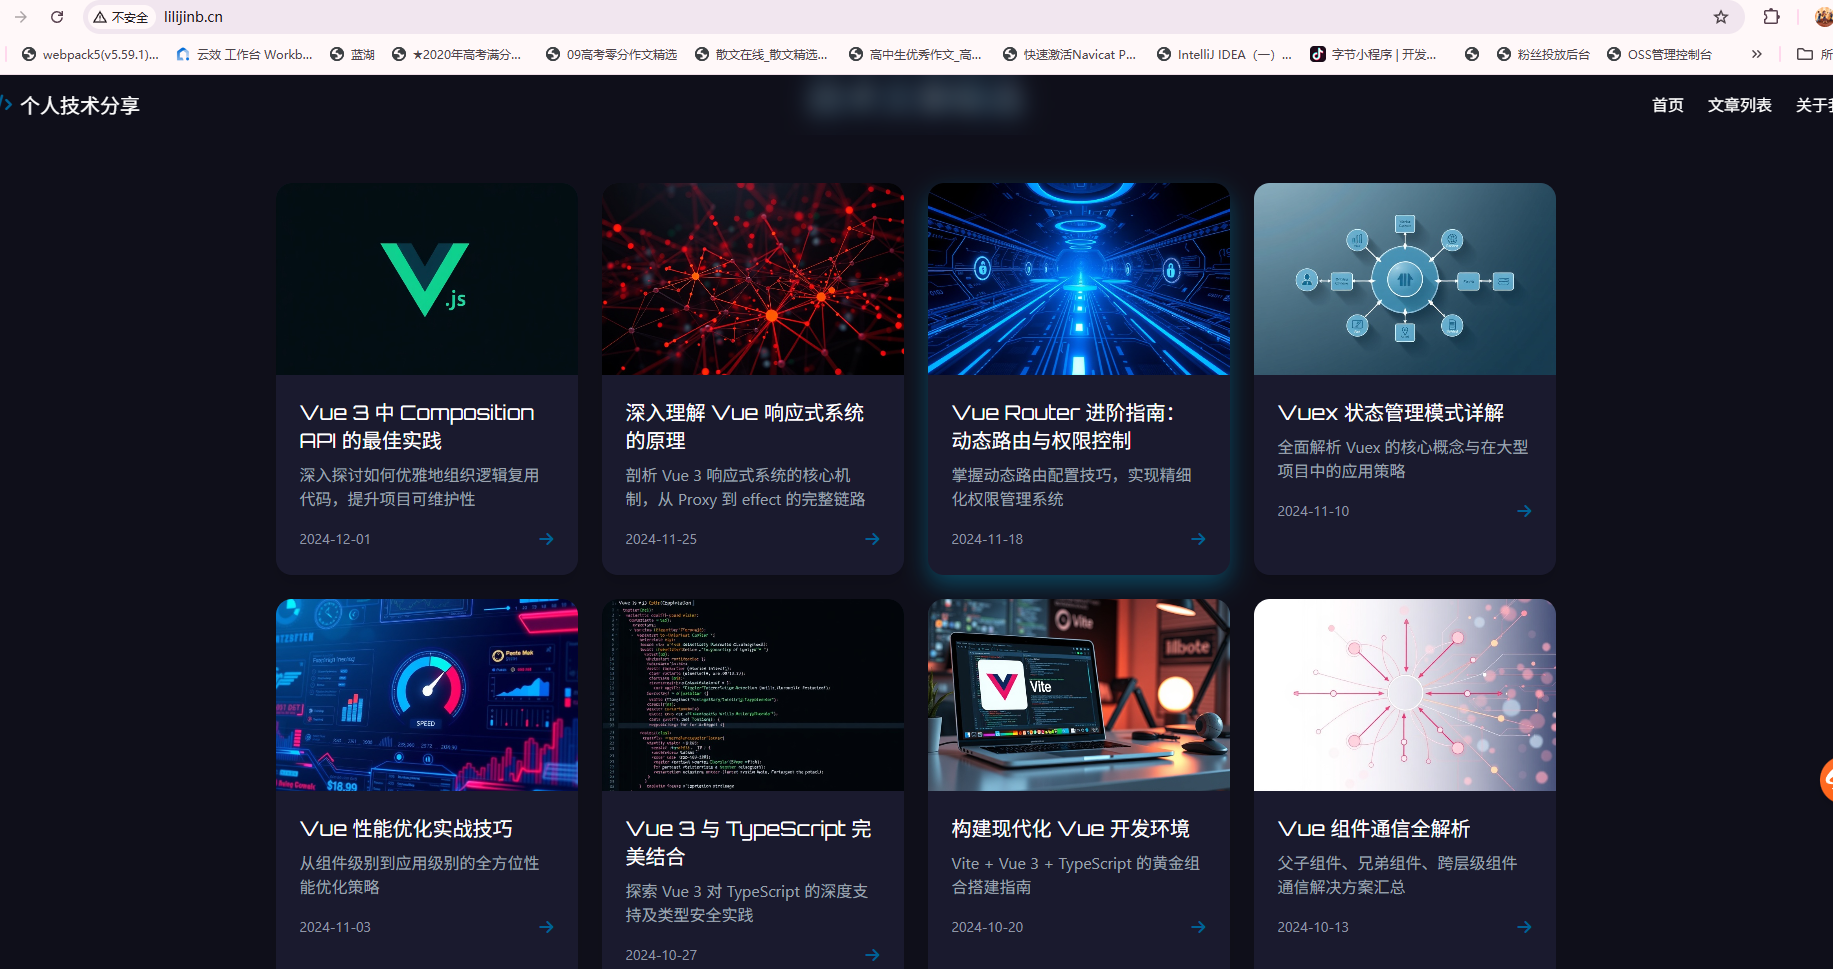Screen dimensions: 1833x969
Task: Click the 不安全 security warning indicator
Action: pyautogui.click(x=121, y=17)
